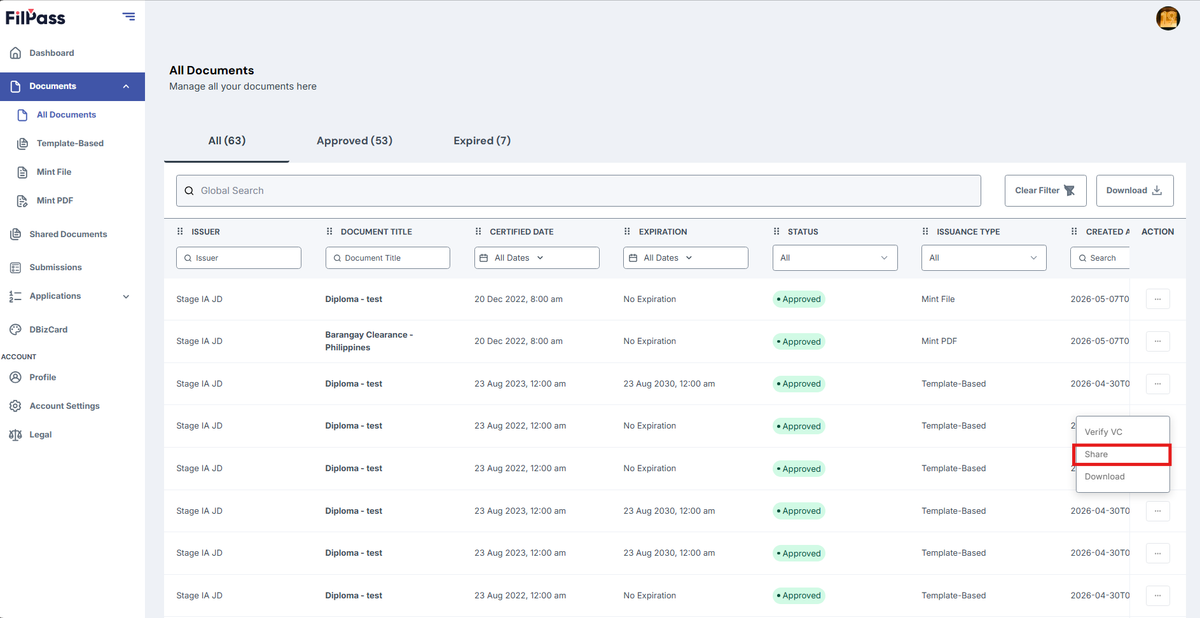Click the Created At Search input
The width and height of the screenshot is (1200, 618).
point(1100,258)
